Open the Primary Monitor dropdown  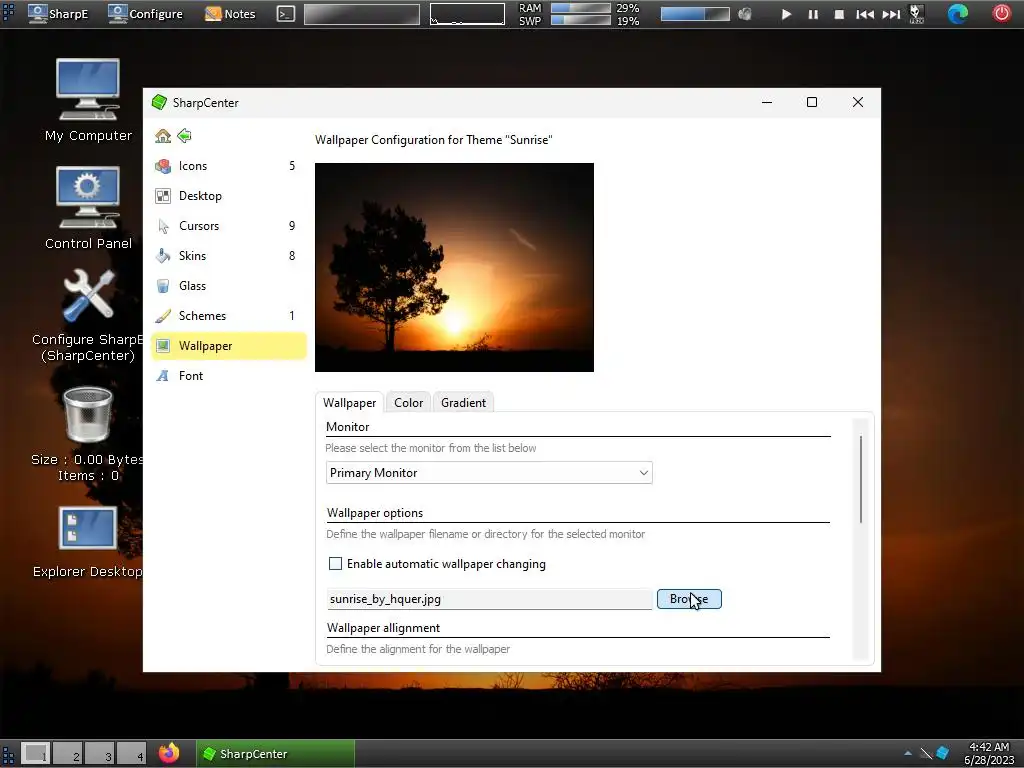click(x=488, y=473)
